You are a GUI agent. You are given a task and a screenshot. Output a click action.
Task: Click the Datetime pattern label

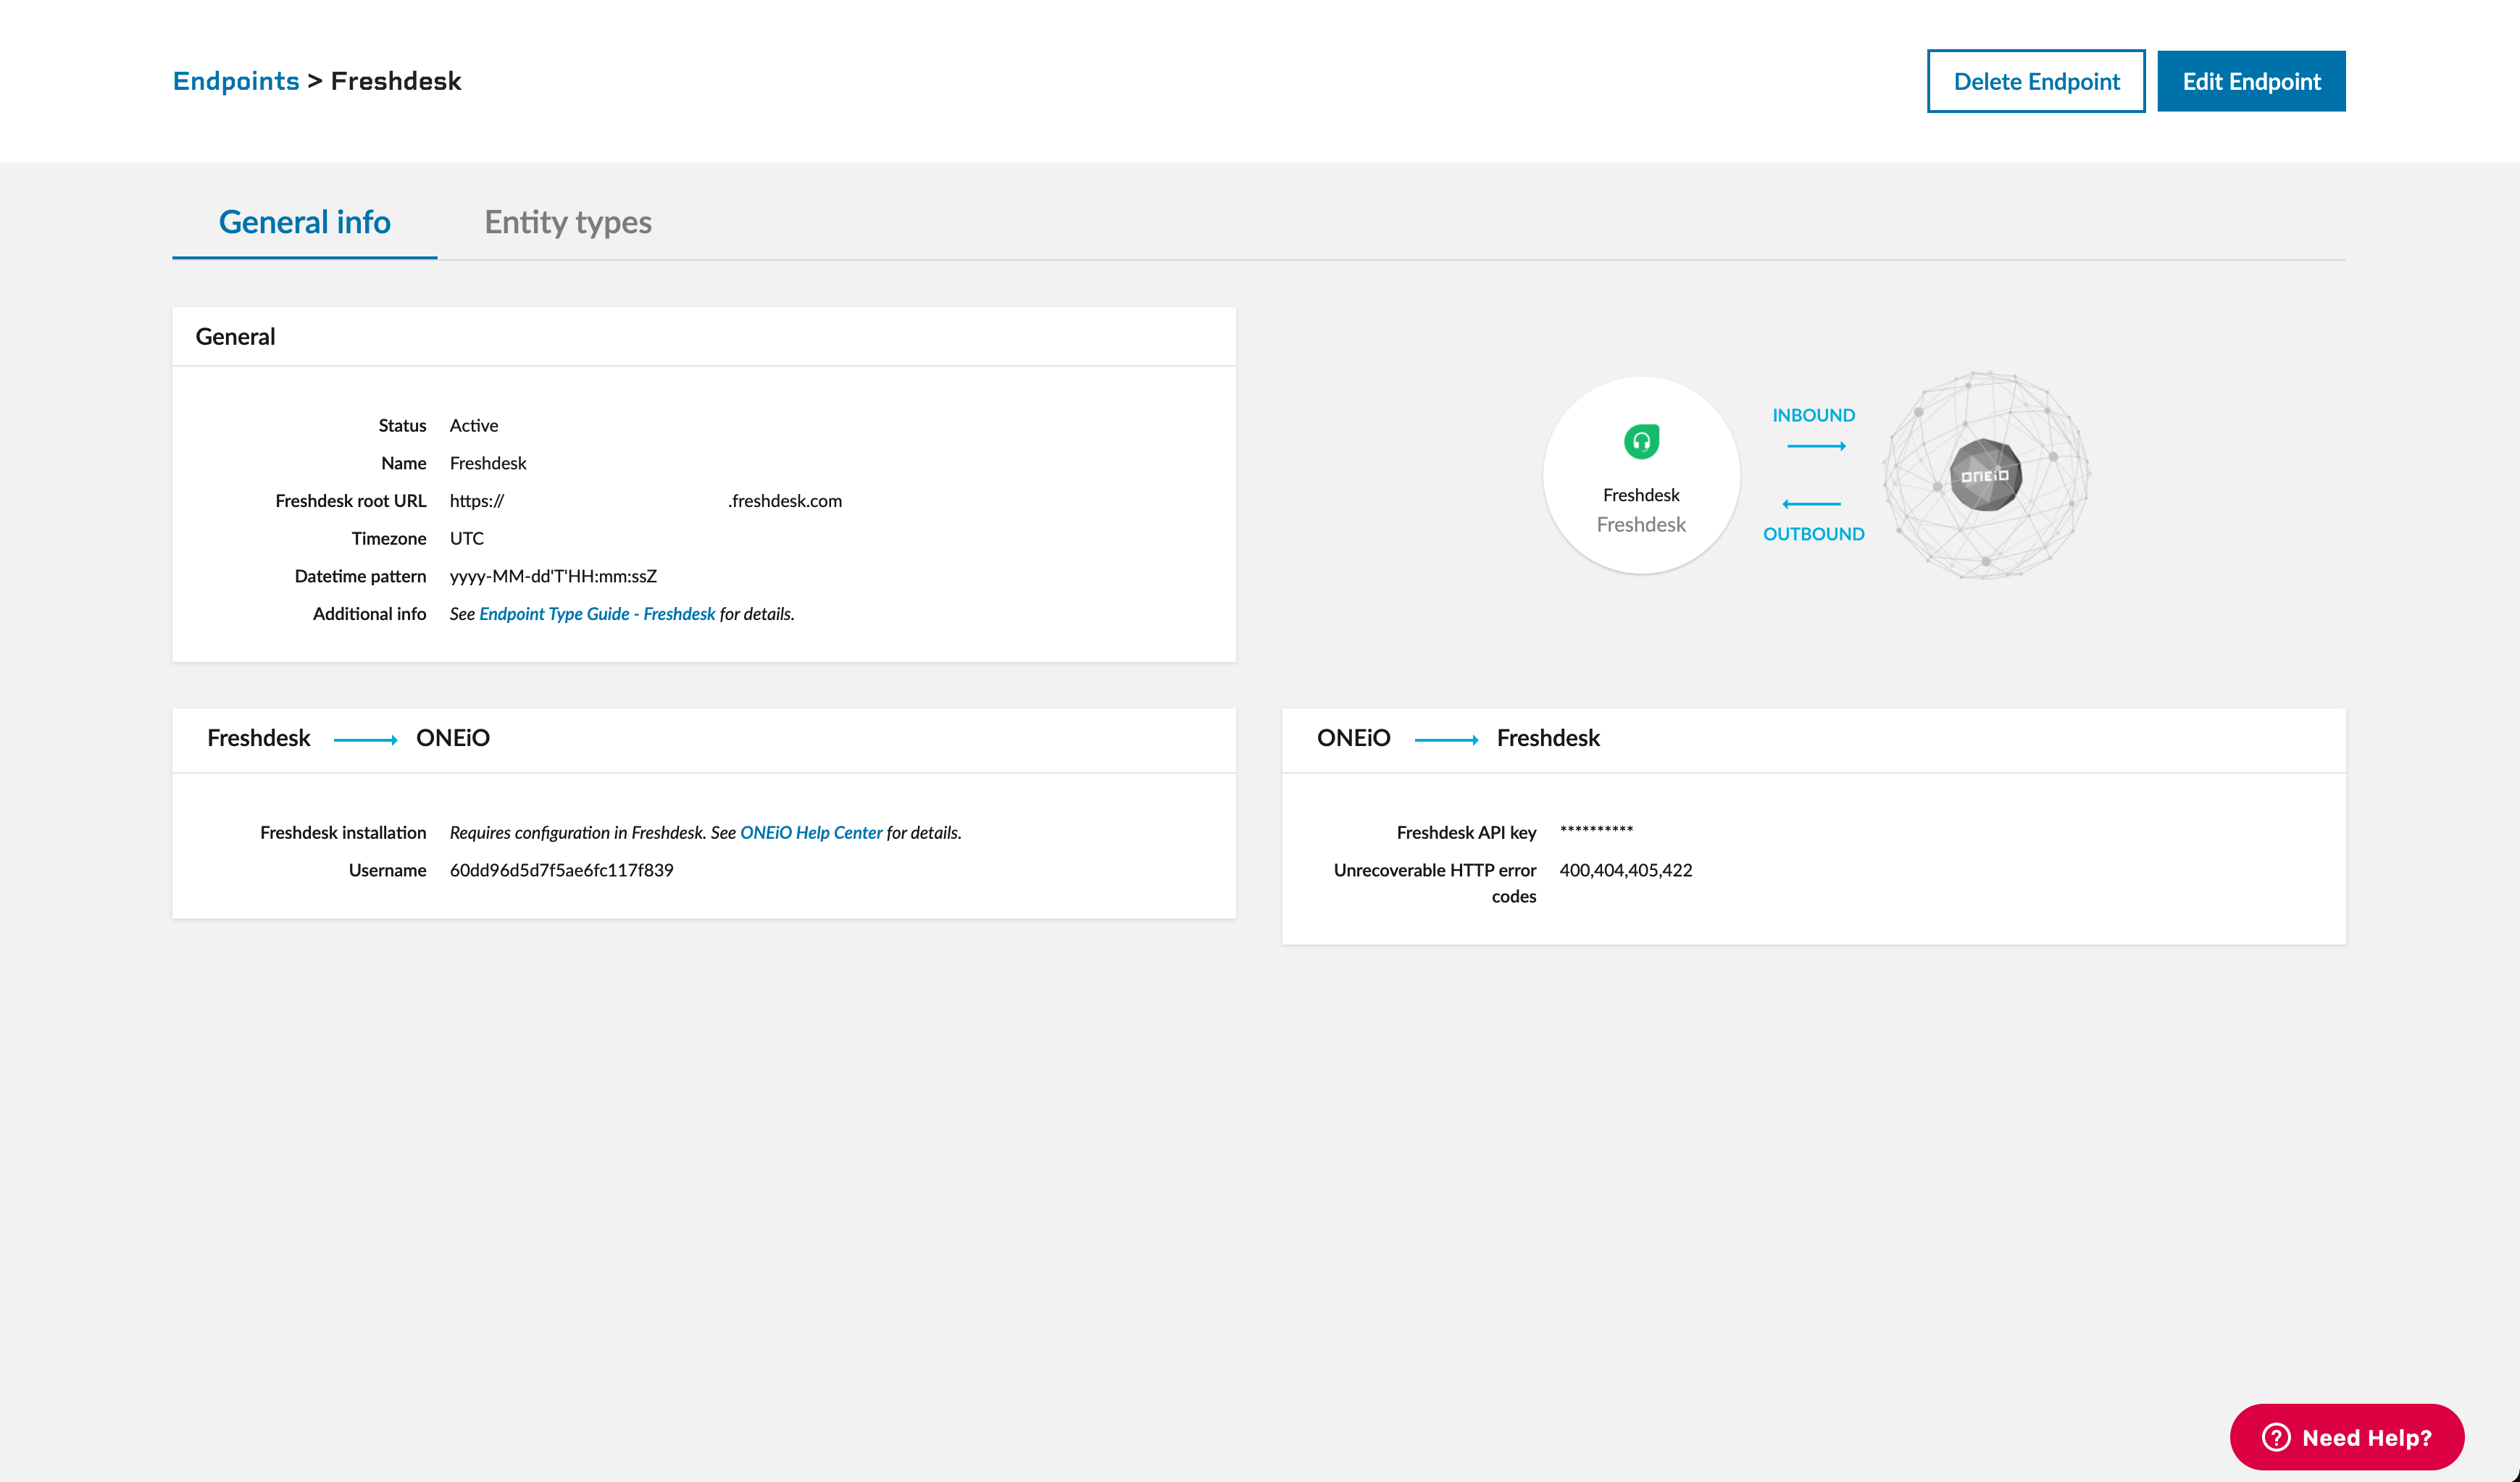tap(360, 576)
